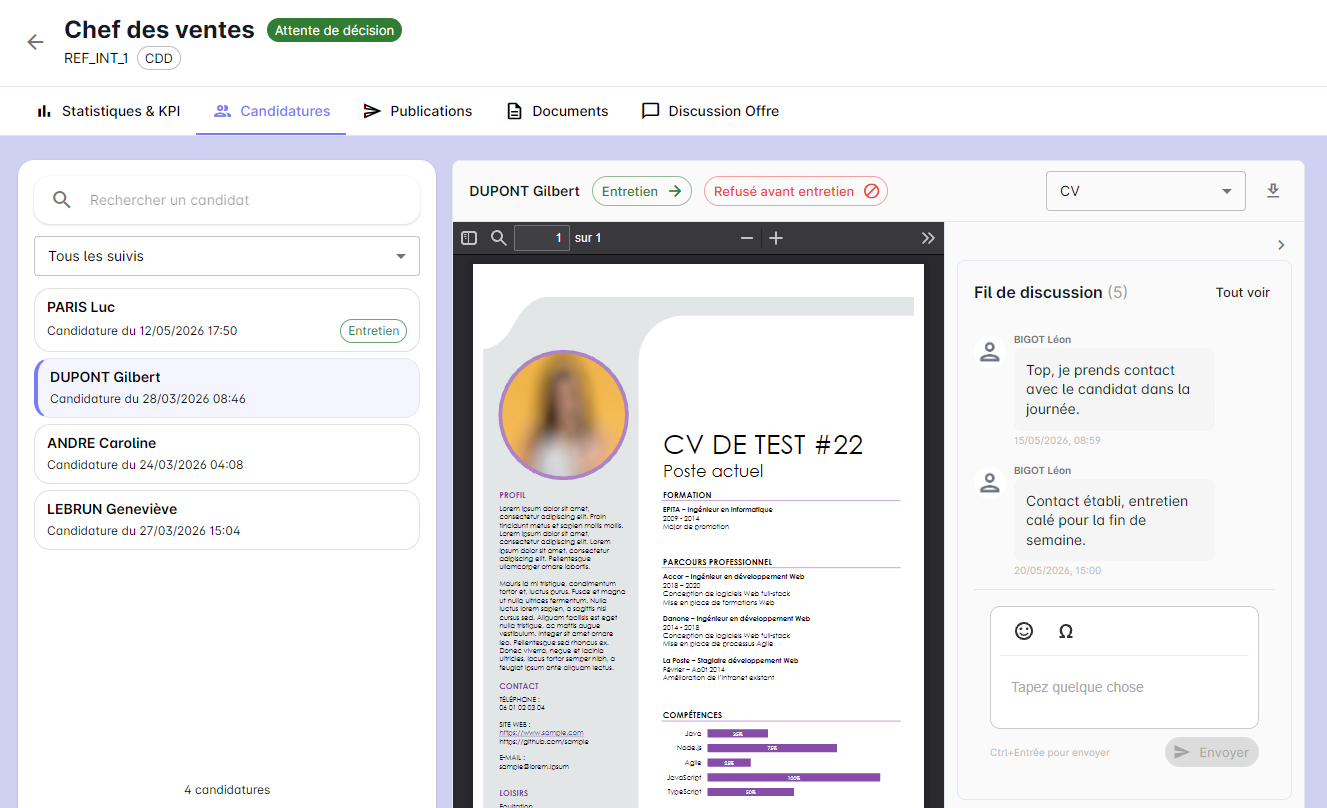The height and width of the screenshot is (808, 1327).
Task: Click the candidate search magnifier icon
Action: (x=62, y=200)
